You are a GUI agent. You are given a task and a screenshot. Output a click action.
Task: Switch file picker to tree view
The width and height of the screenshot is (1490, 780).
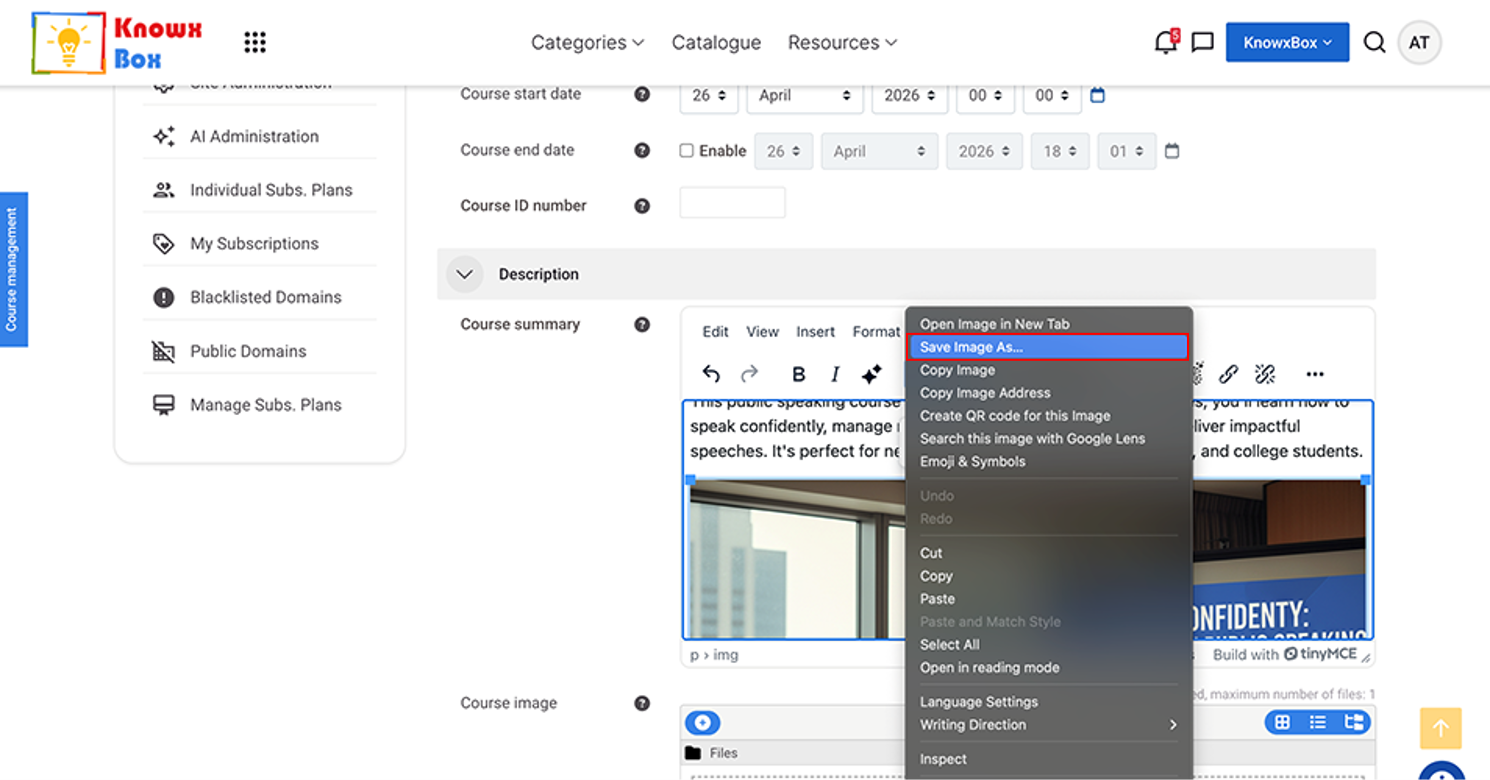[x=1354, y=722]
